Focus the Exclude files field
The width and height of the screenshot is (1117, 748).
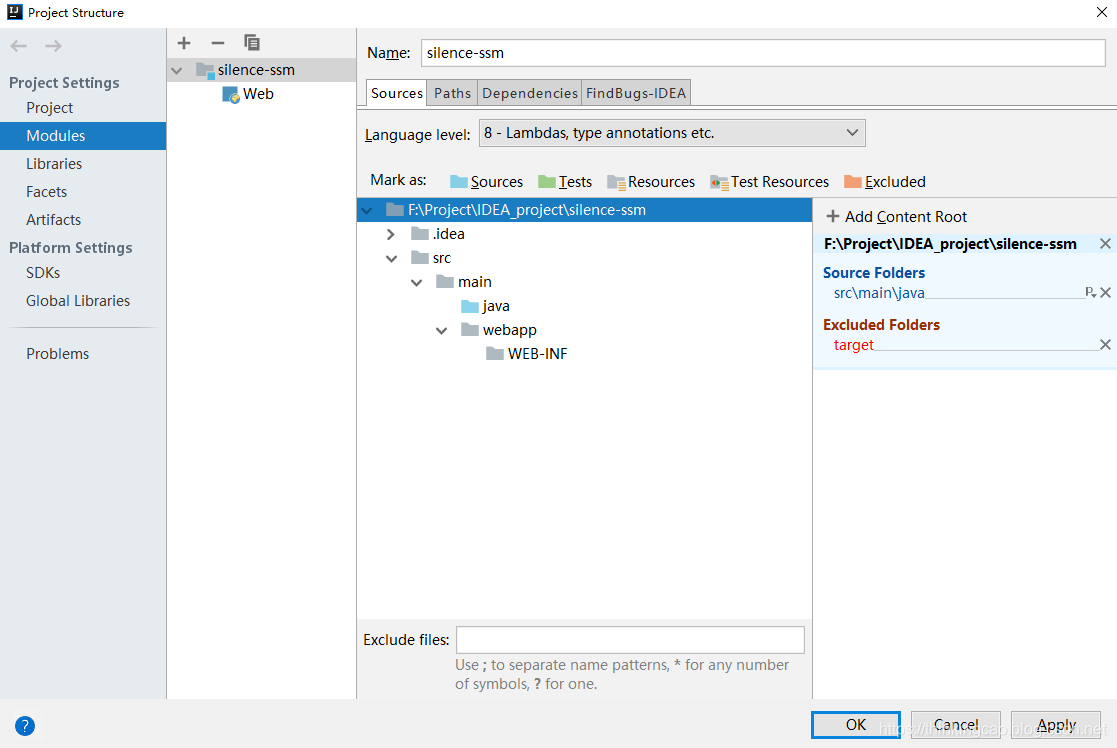(x=630, y=640)
